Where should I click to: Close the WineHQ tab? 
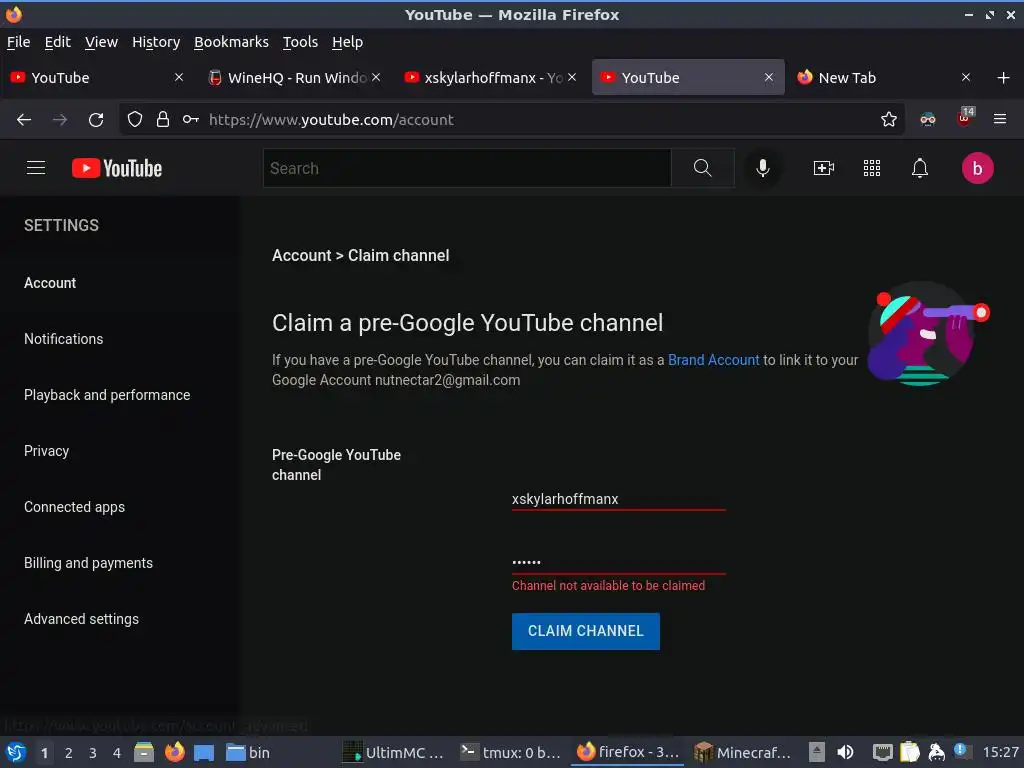[376, 77]
